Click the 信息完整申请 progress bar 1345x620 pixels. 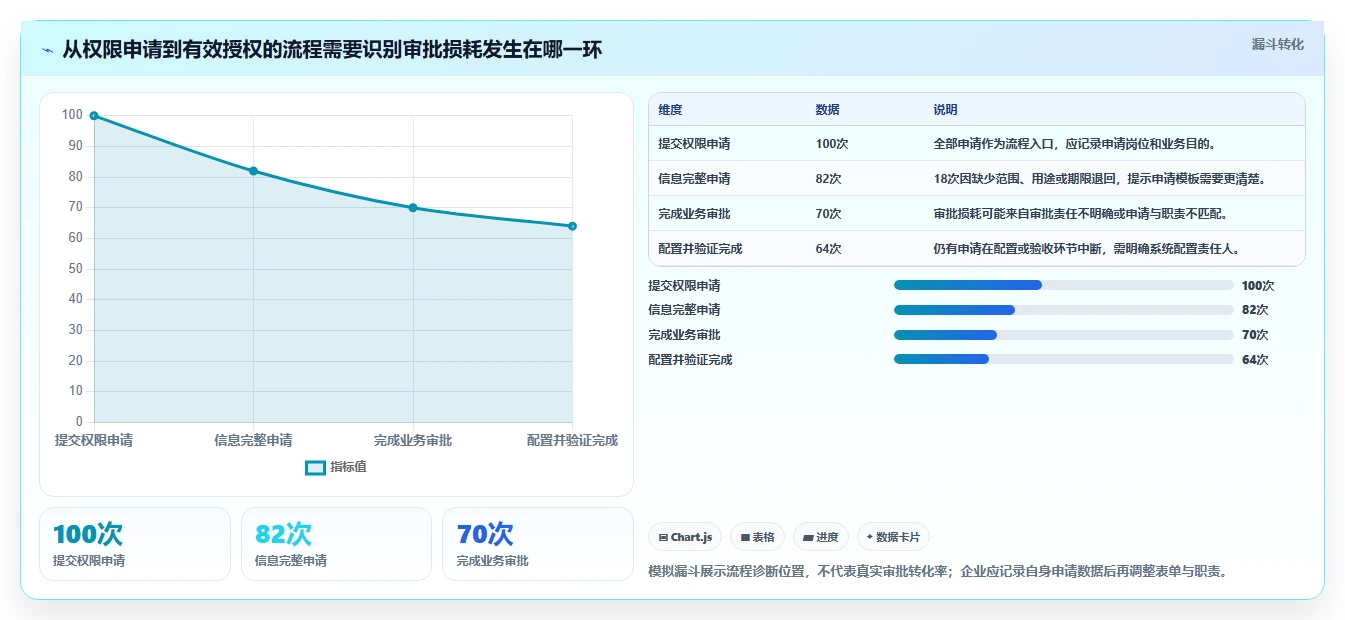tap(1064, 310)
